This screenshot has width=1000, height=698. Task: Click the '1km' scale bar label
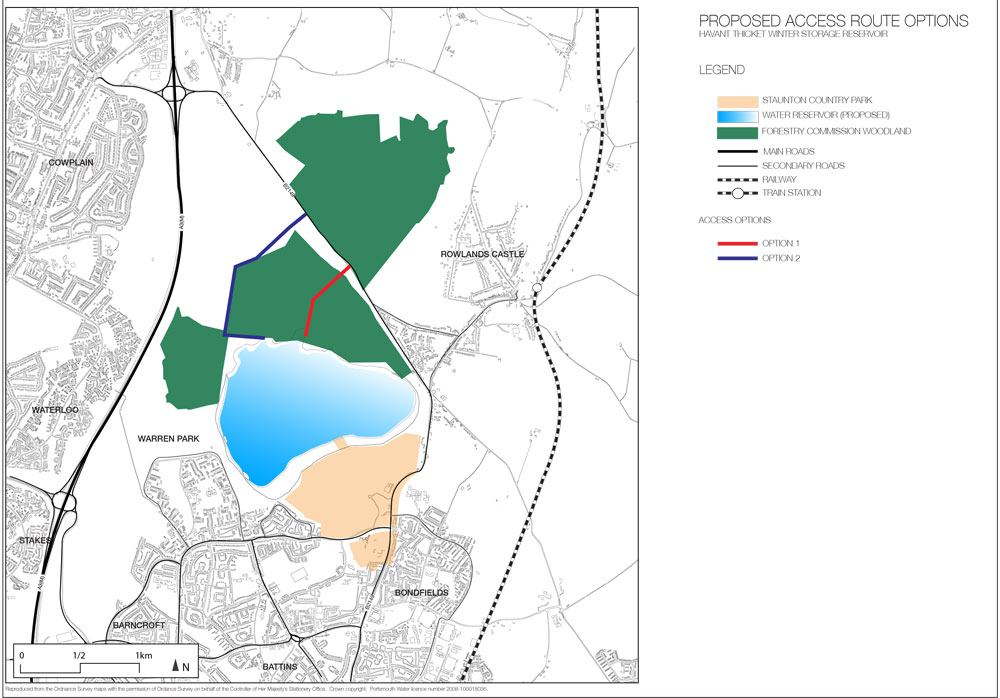[x=143, y=655]
